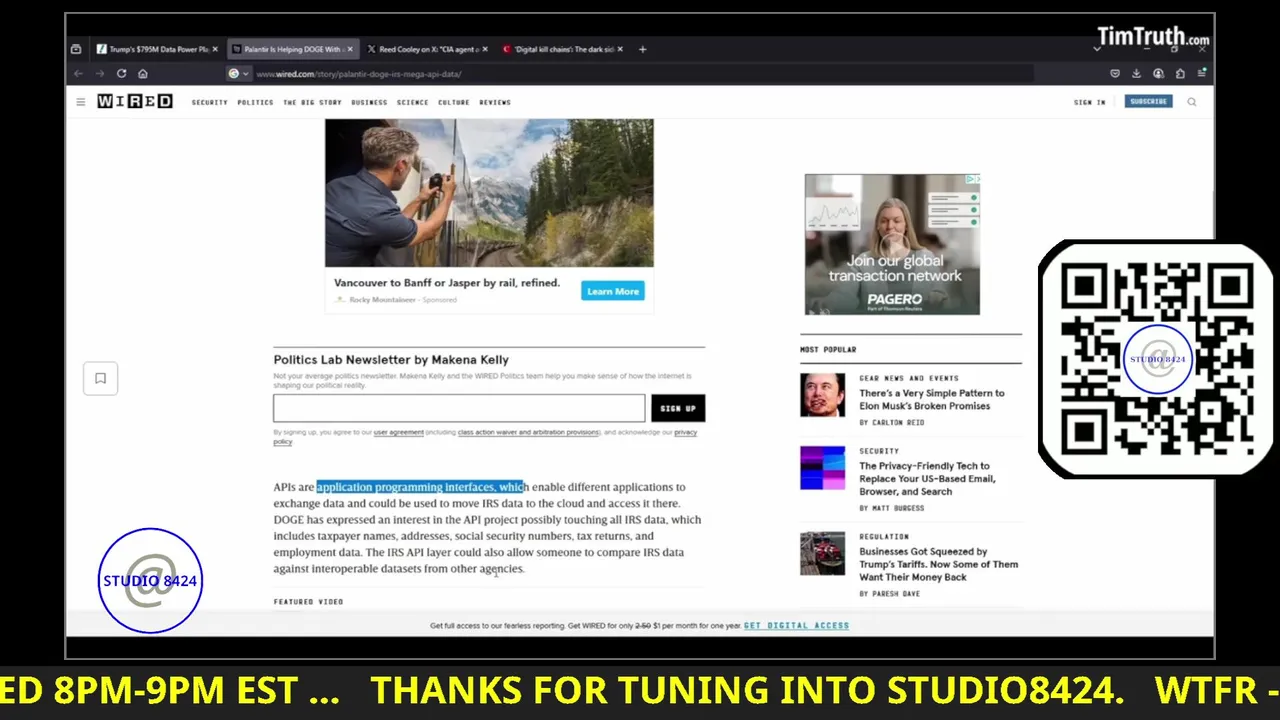This screenshot has height=720, width=1280.
Task: Click the Sign In link
Action: point(1090,102)
